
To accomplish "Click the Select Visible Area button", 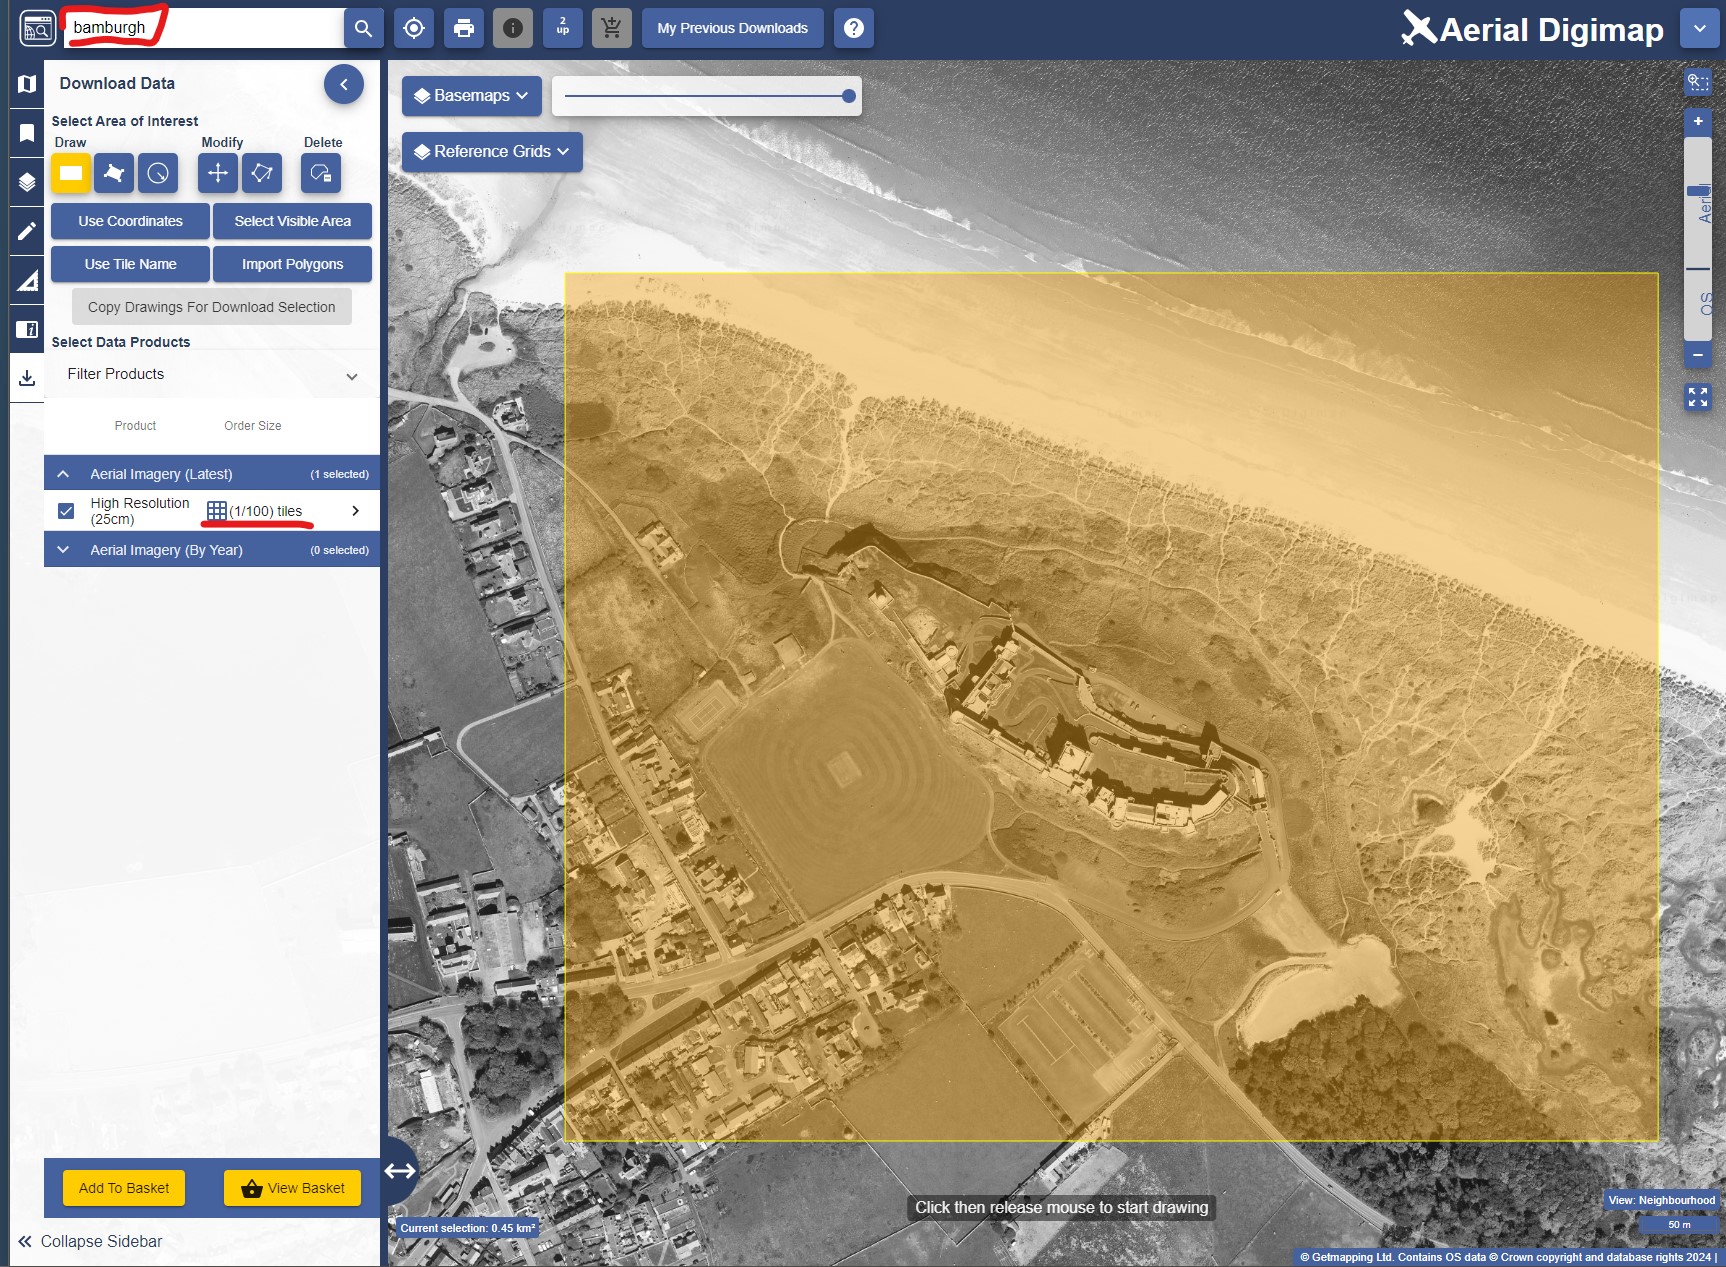I will pyautogui.click(x=293, y=221).
